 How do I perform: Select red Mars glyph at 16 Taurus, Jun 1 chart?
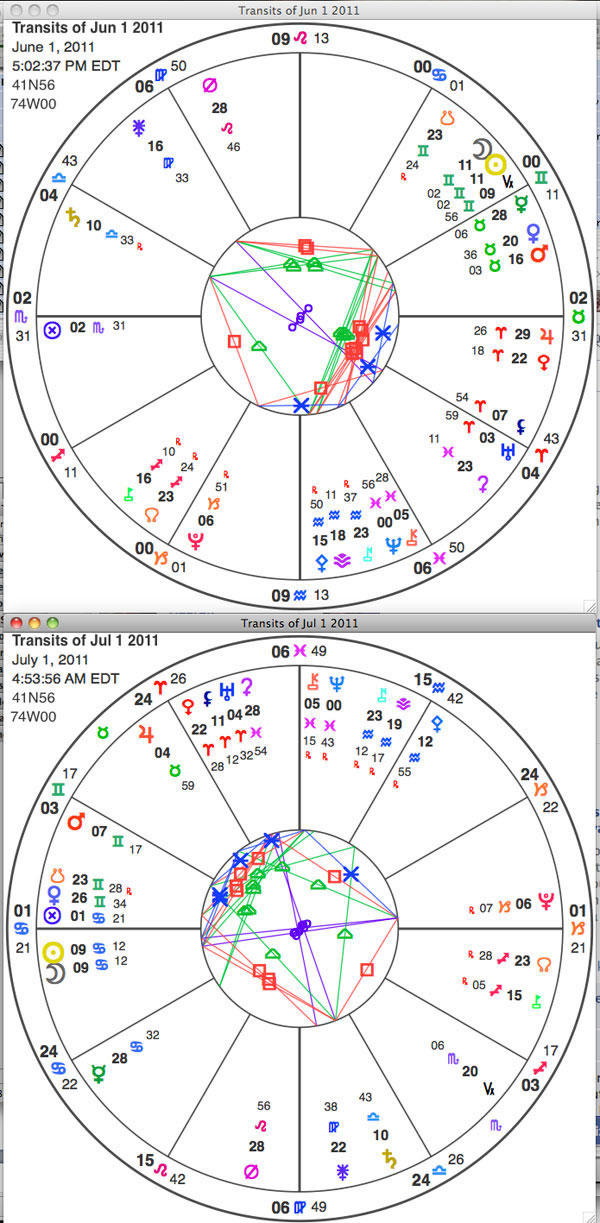pyautogui.click(x=540, y=254)
